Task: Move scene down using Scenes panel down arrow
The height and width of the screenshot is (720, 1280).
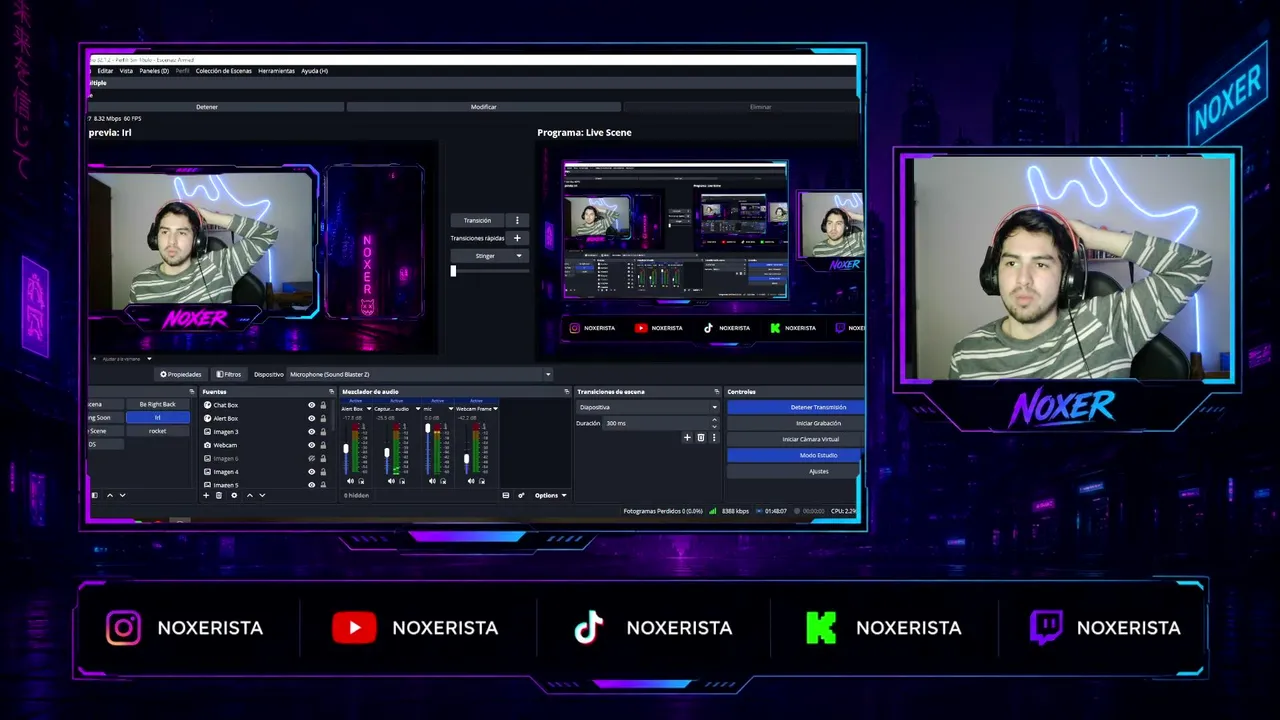Action: coord(122,495)
